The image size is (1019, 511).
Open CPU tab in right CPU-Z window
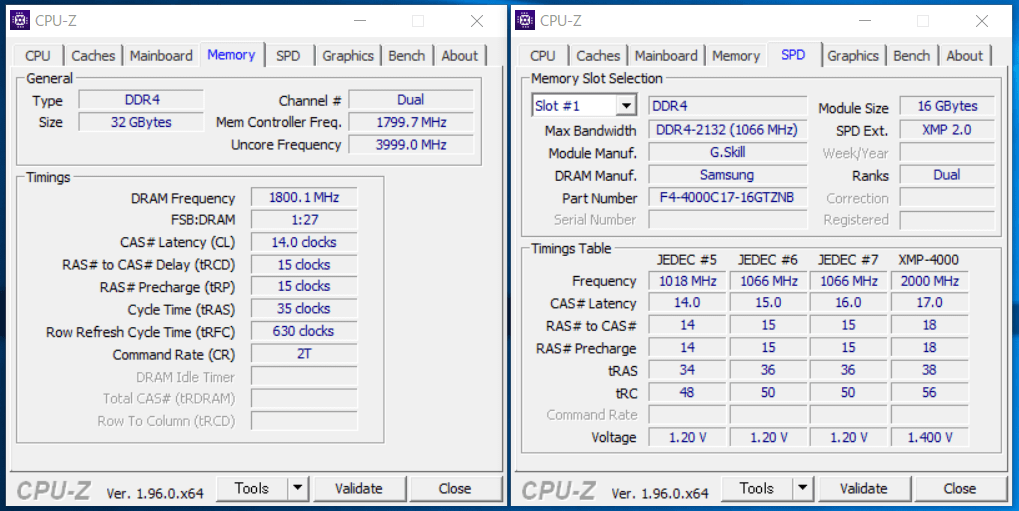tap(543, 56)
